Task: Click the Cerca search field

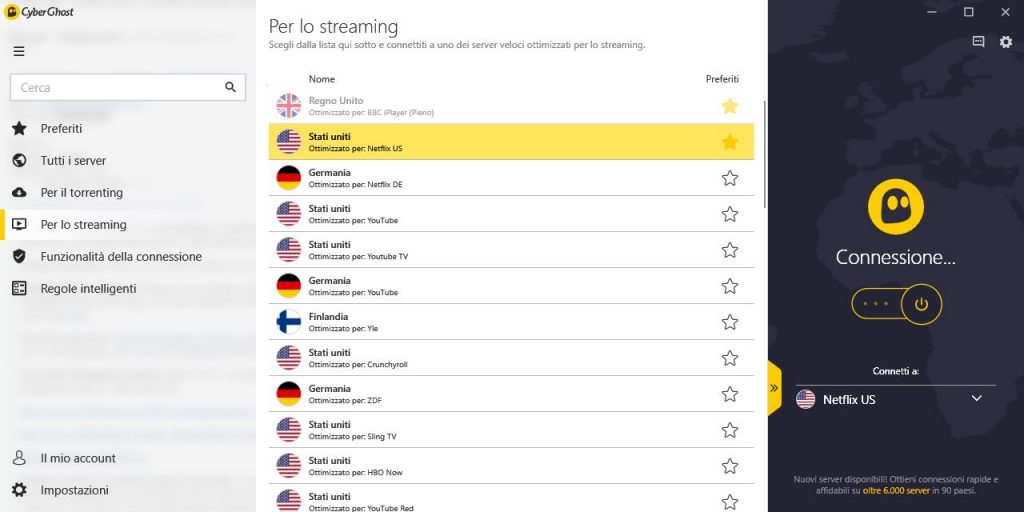Action: coord(117,87)
